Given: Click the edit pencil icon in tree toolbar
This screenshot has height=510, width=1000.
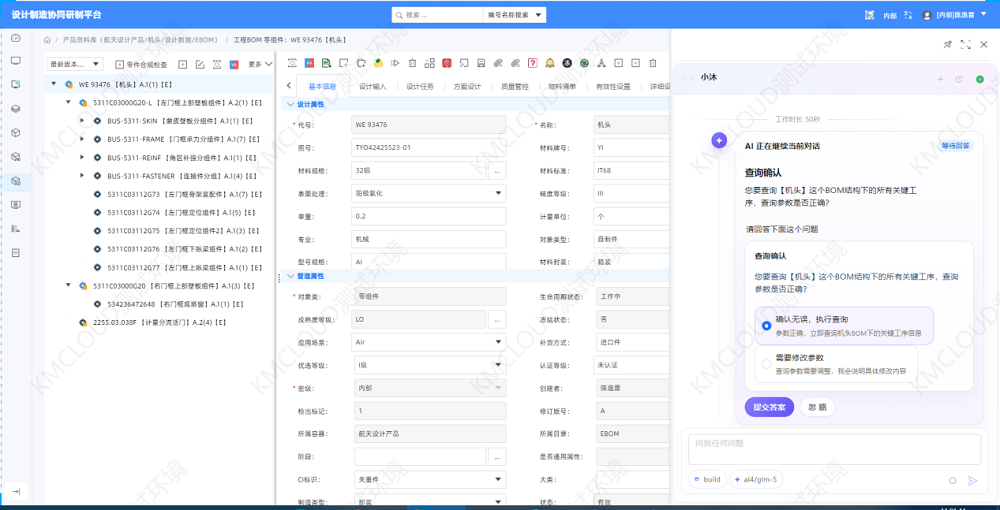Looking at the screenshot, I should pos(200,64).
